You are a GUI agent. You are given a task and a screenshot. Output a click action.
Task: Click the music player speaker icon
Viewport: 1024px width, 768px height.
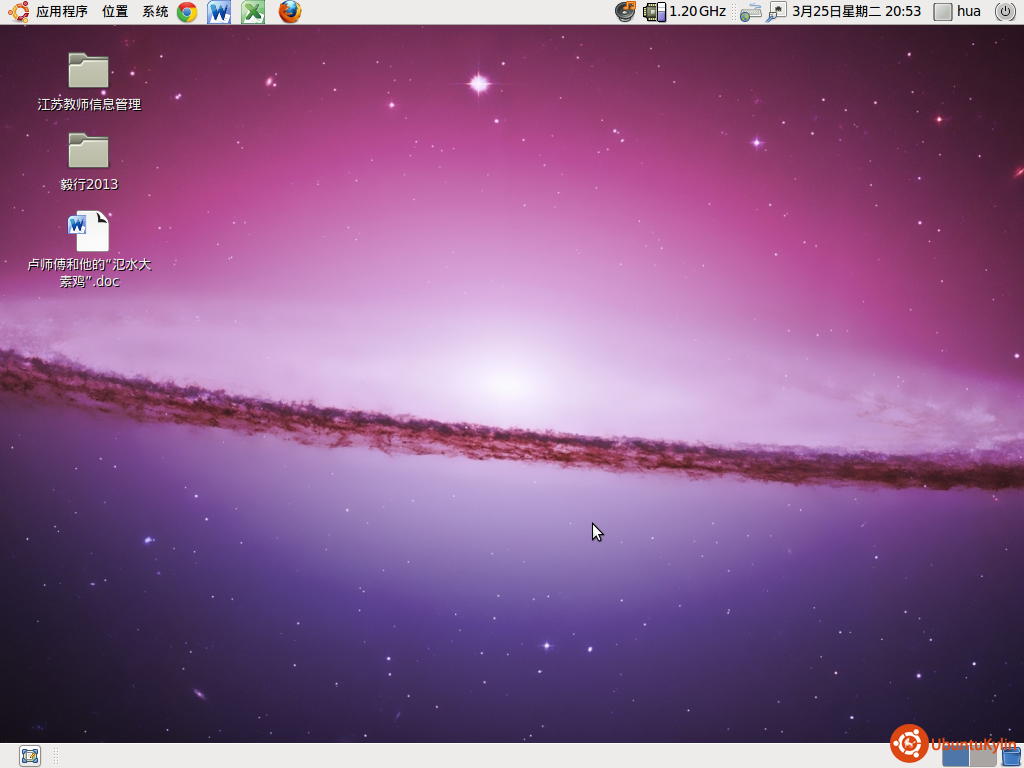click(625, 12)
